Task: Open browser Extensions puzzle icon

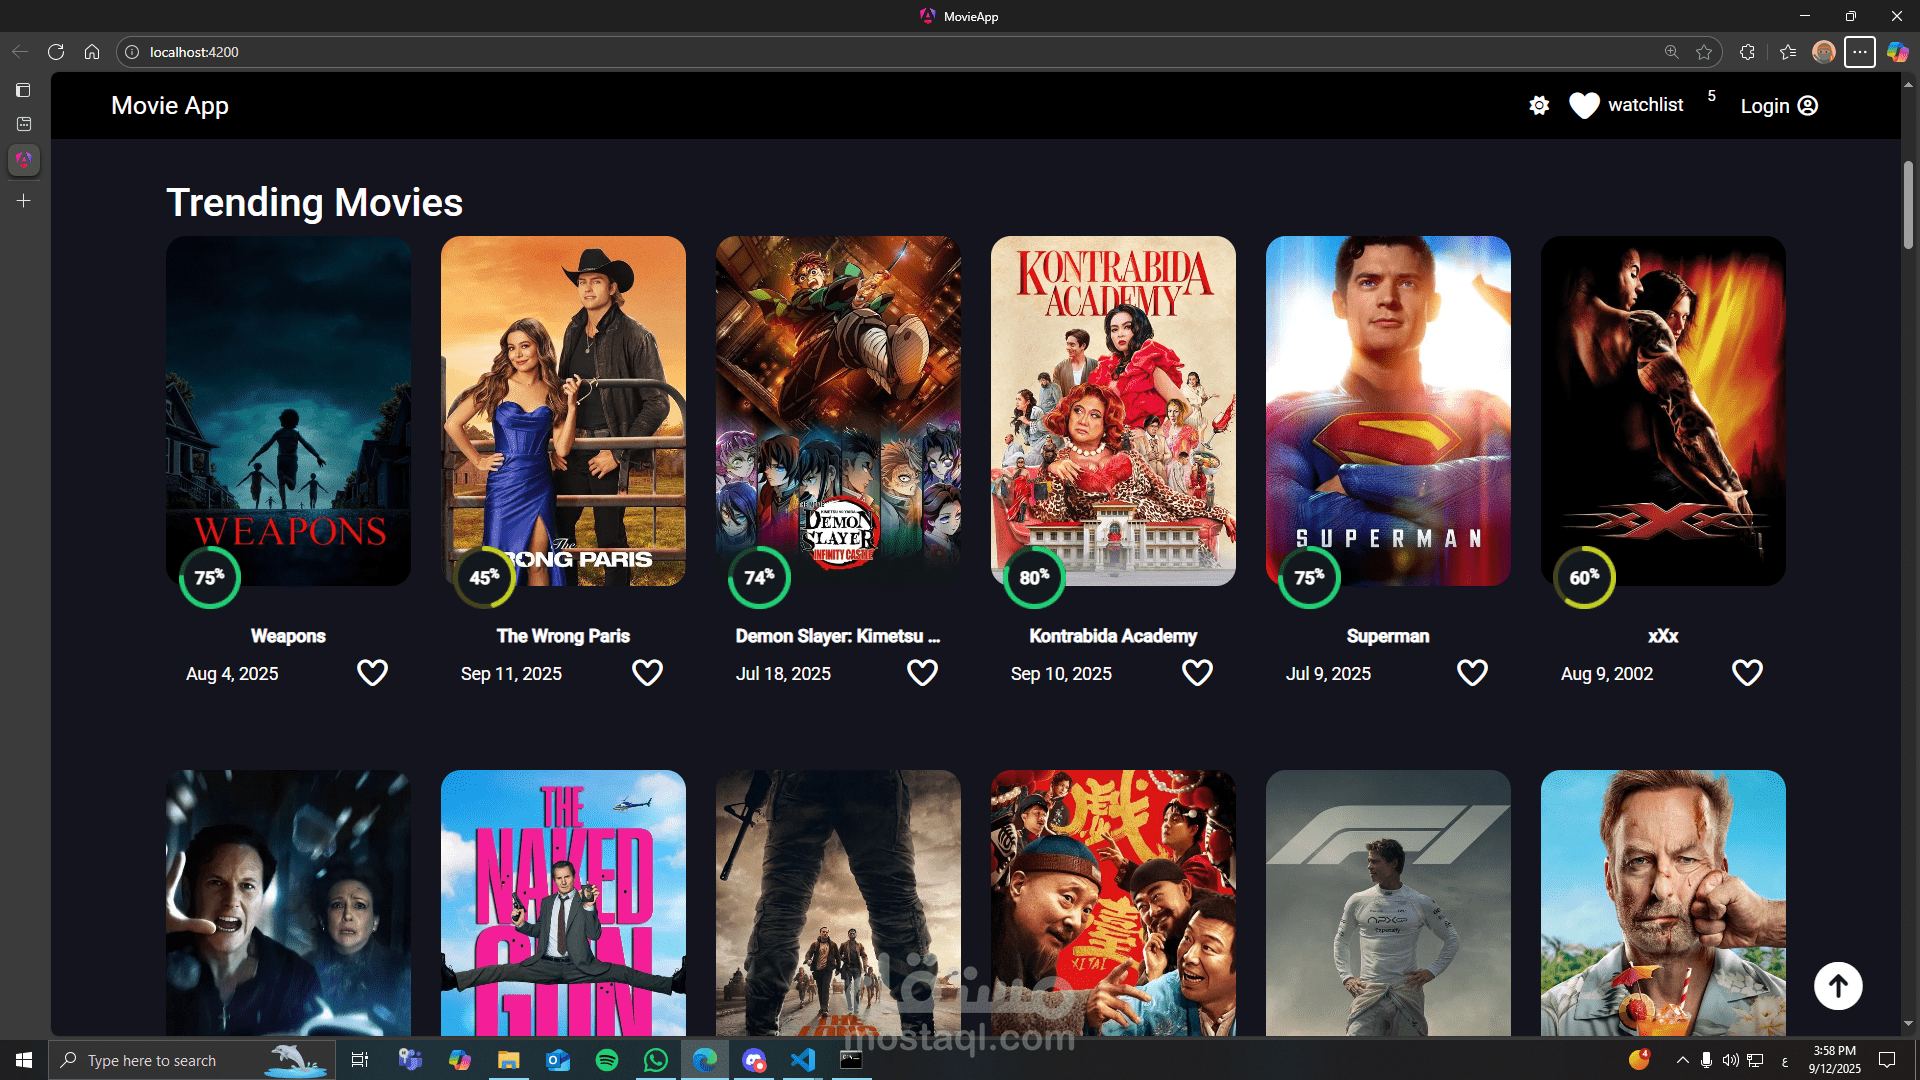Action: point(1747,52)
